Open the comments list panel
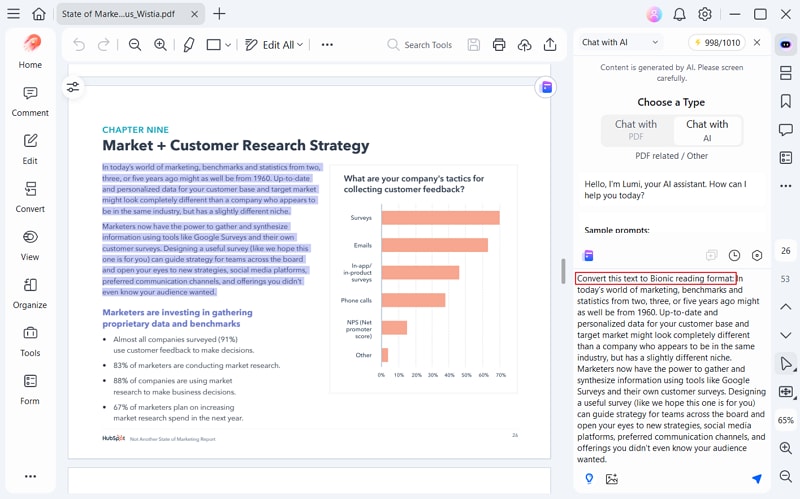The height and width of the screenshot is (499, 800). pyautogui.click(x=786, y=129)
